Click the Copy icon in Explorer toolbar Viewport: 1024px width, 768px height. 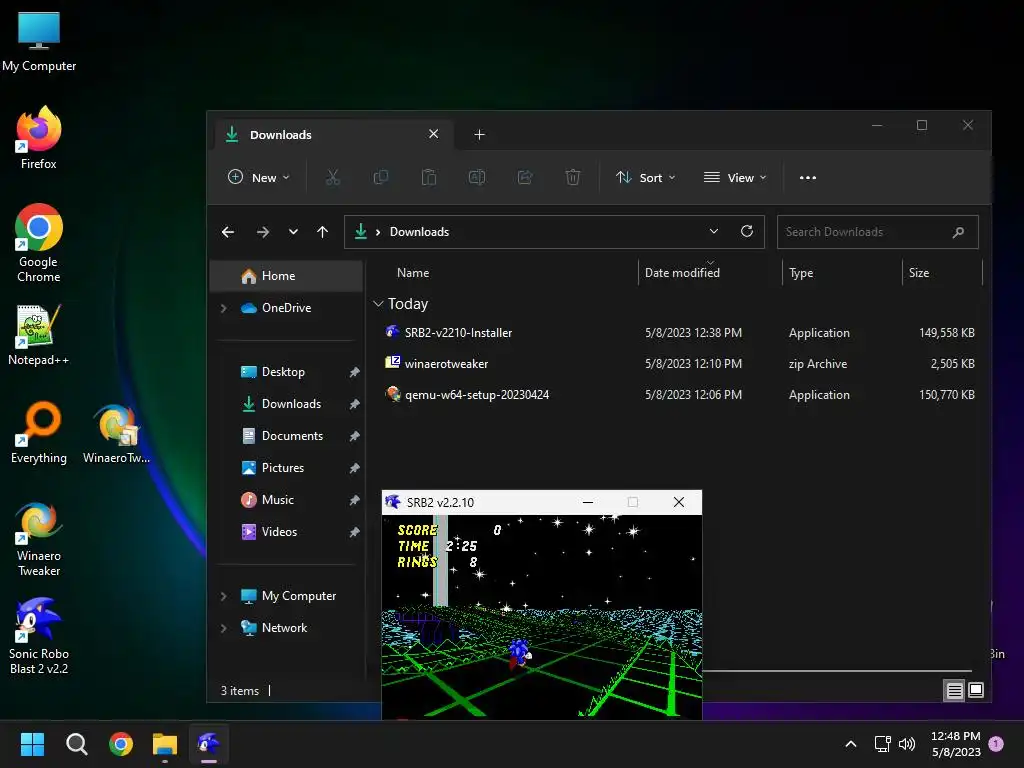(380, 177)
